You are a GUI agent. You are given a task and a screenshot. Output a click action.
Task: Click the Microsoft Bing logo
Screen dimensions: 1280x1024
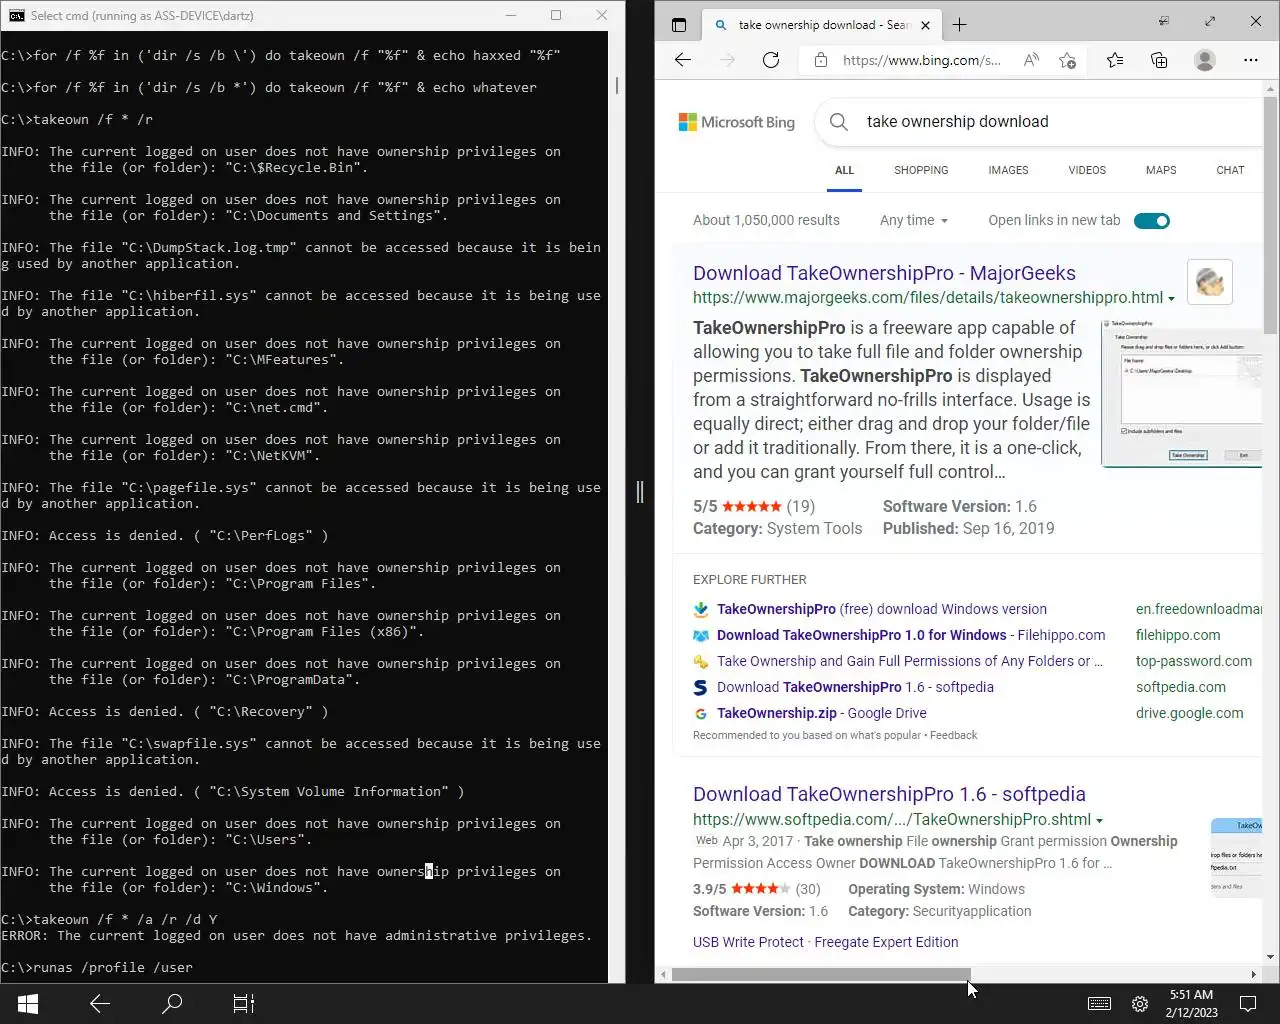(x=737, y=122)
